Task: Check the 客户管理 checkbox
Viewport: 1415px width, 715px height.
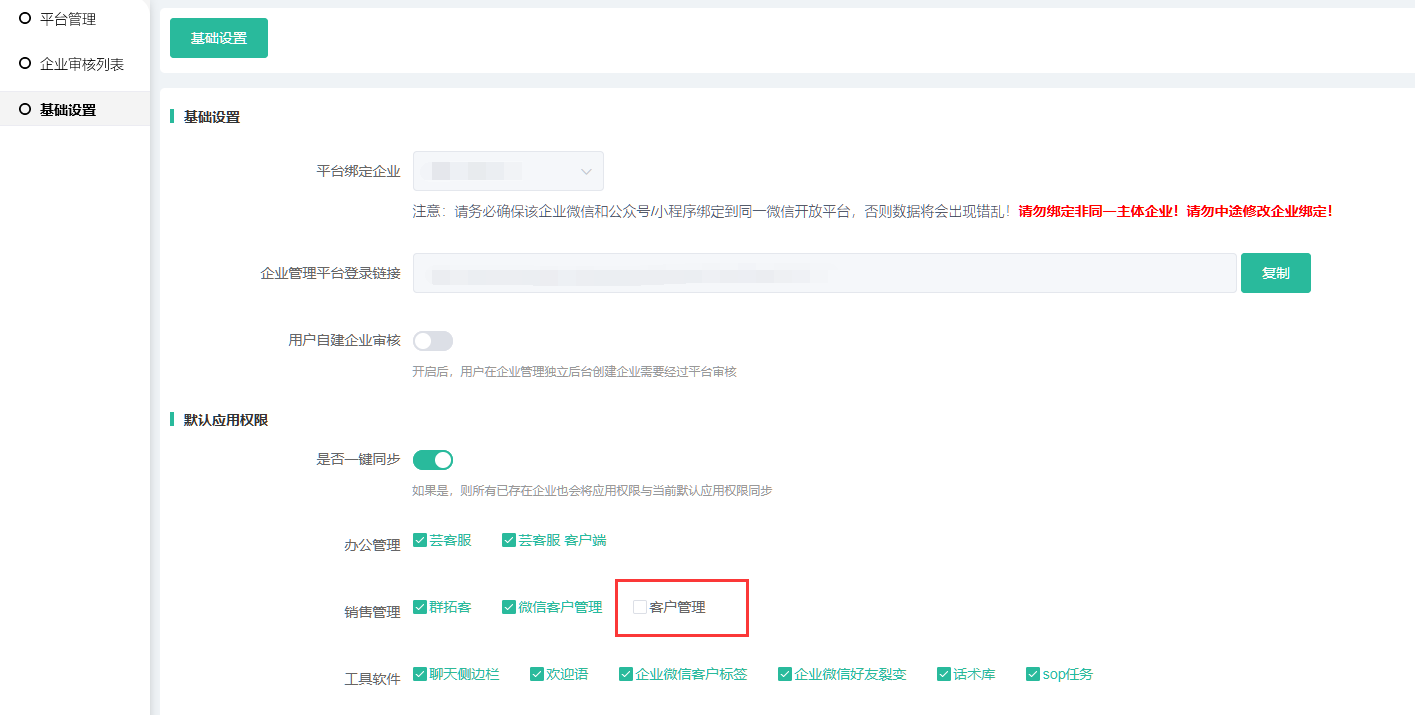Action: 640,608
